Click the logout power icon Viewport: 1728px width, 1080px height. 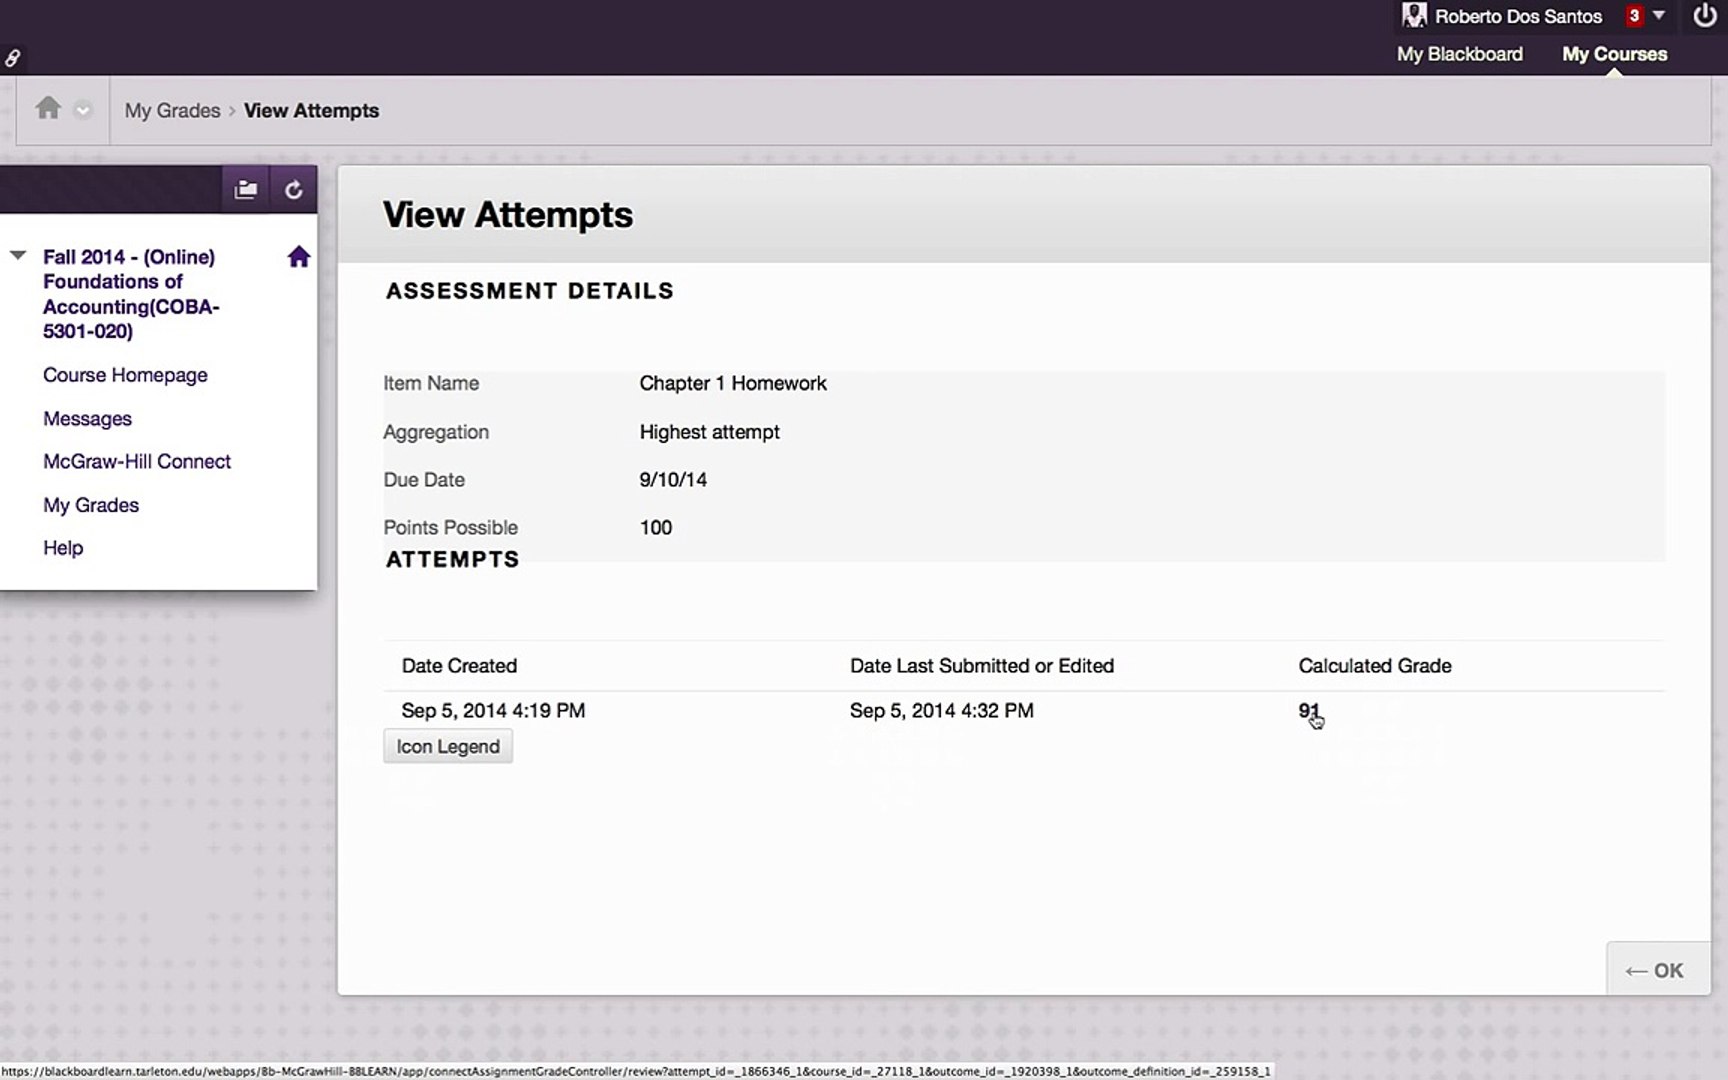(1704, 16)
